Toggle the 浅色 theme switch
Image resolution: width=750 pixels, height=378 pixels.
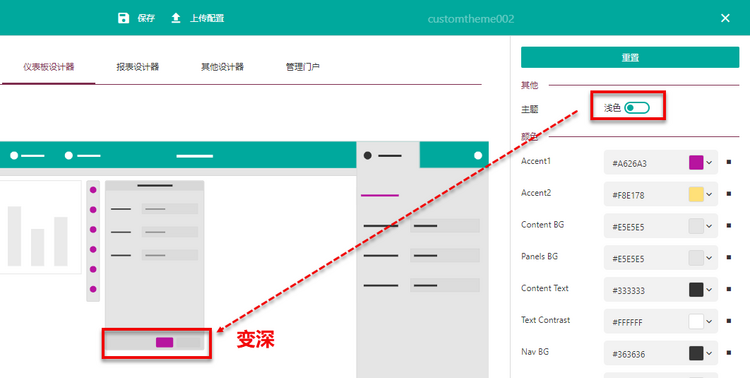click(x=637, y=108)
